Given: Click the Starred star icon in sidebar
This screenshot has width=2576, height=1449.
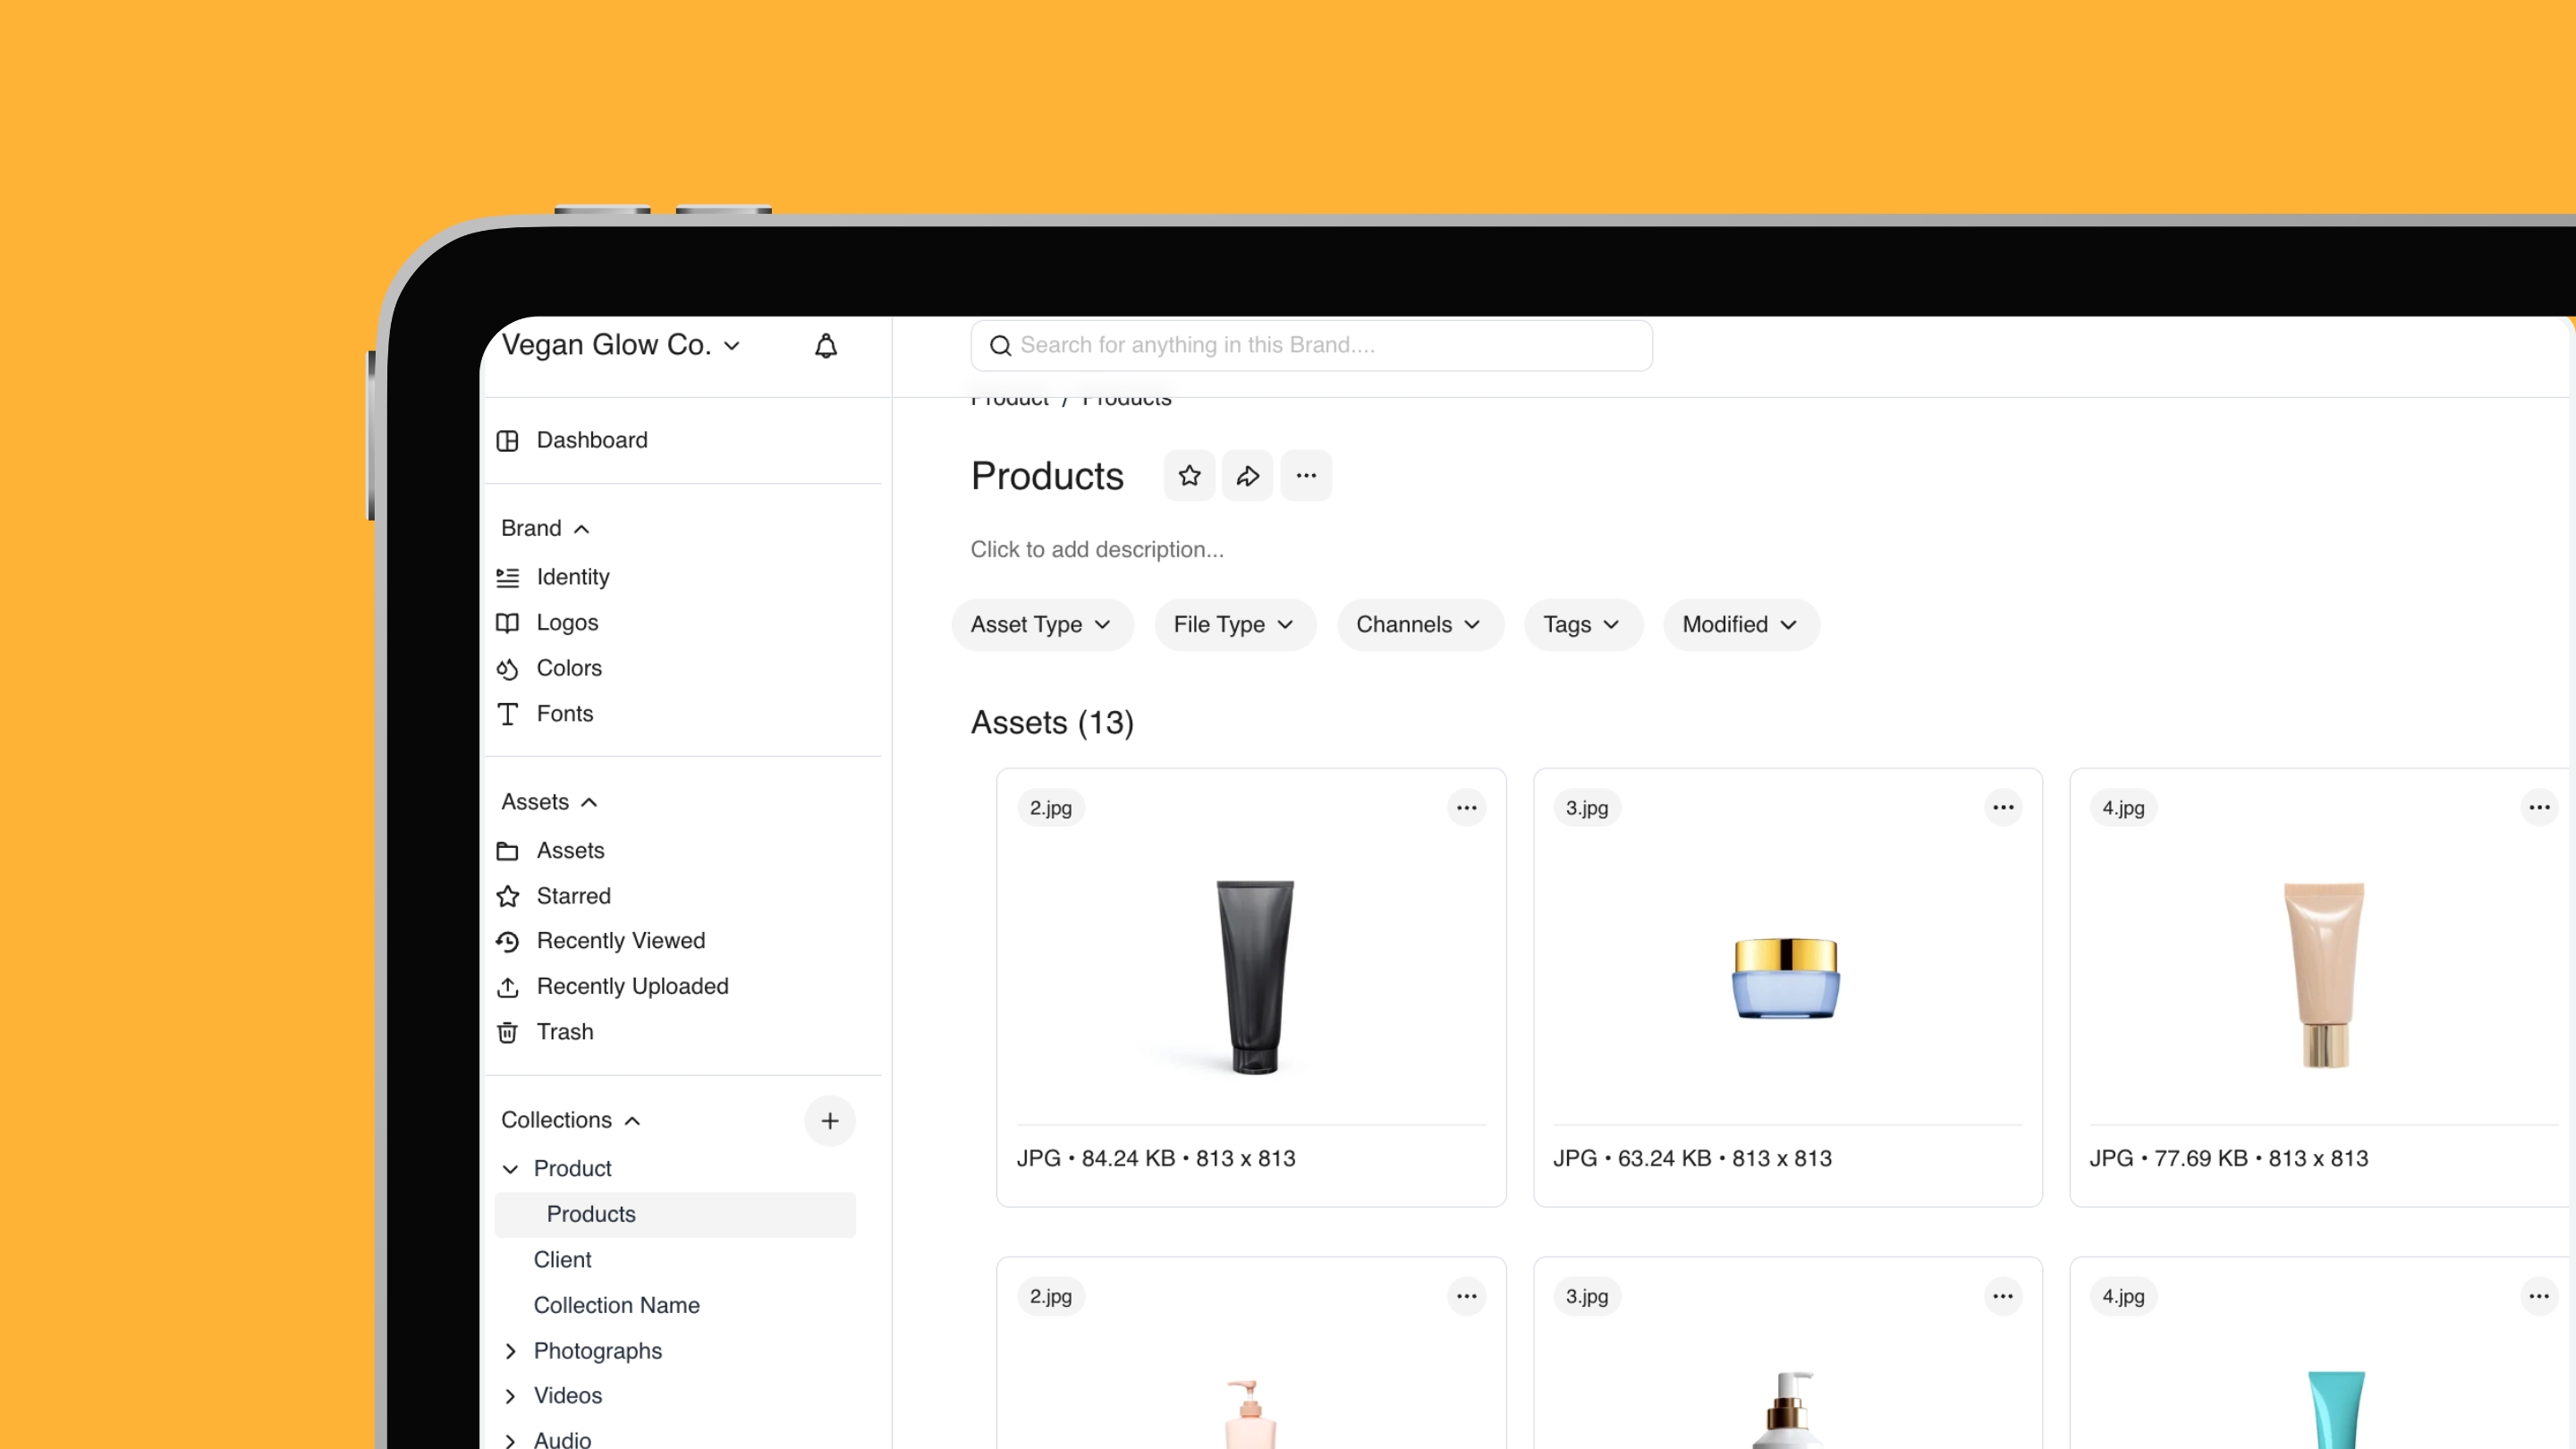Looking at the screenshot, I should (508, 896).
